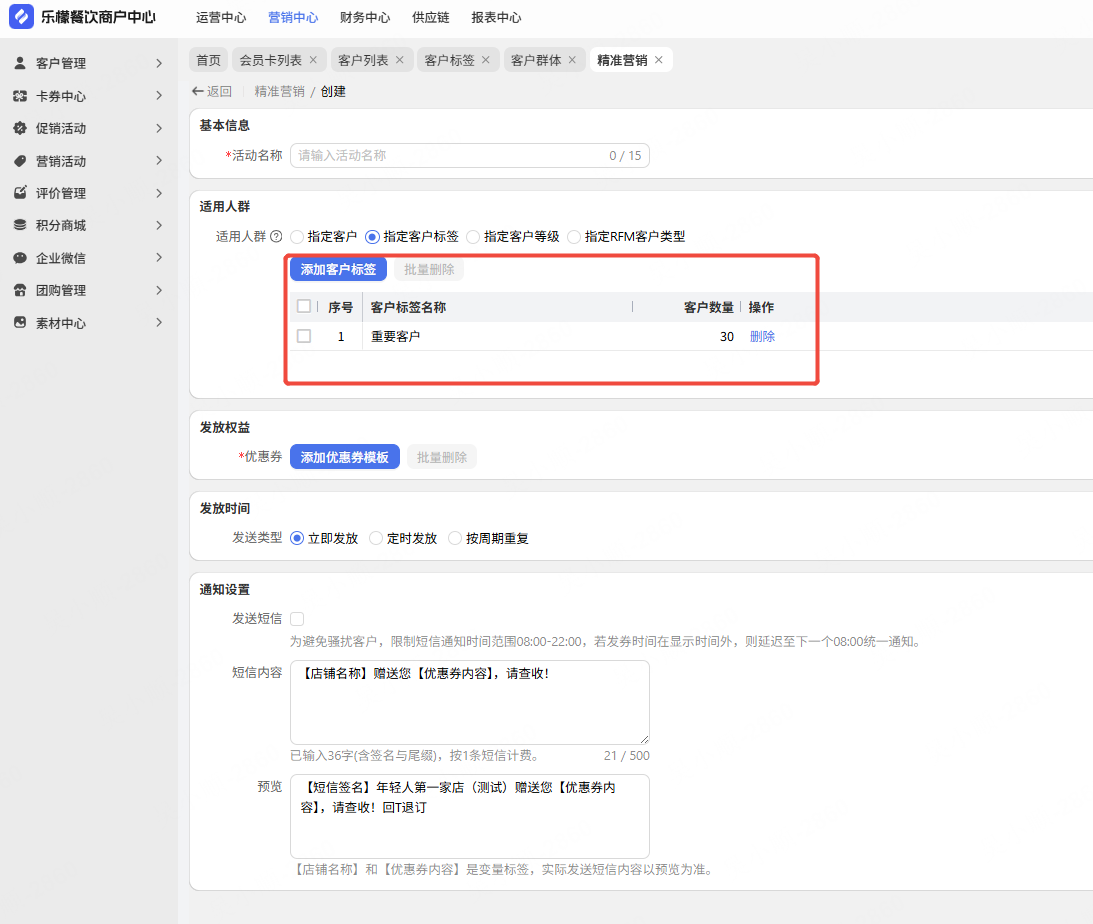Click the 客户管理 person icon

tap(20, 63)
